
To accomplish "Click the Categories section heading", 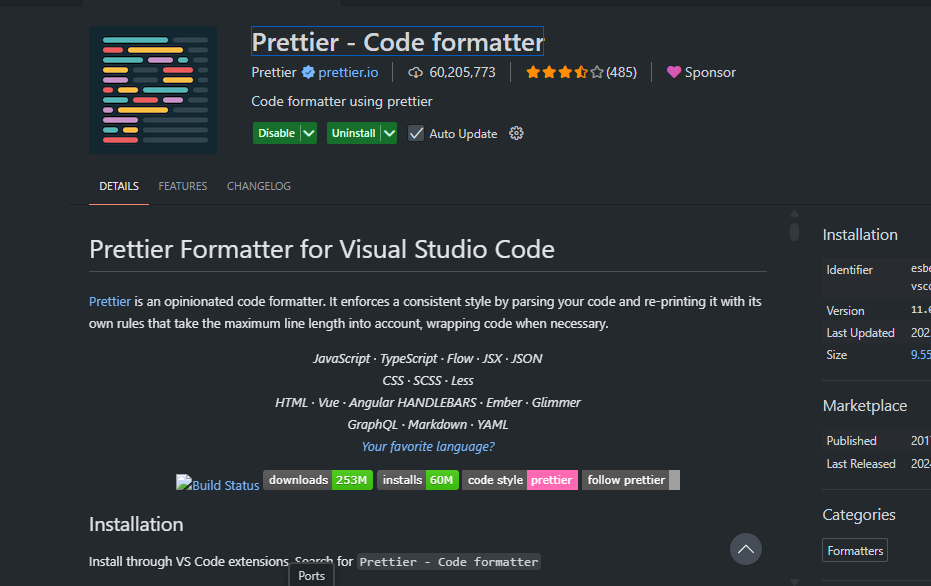I will (859, 515).
